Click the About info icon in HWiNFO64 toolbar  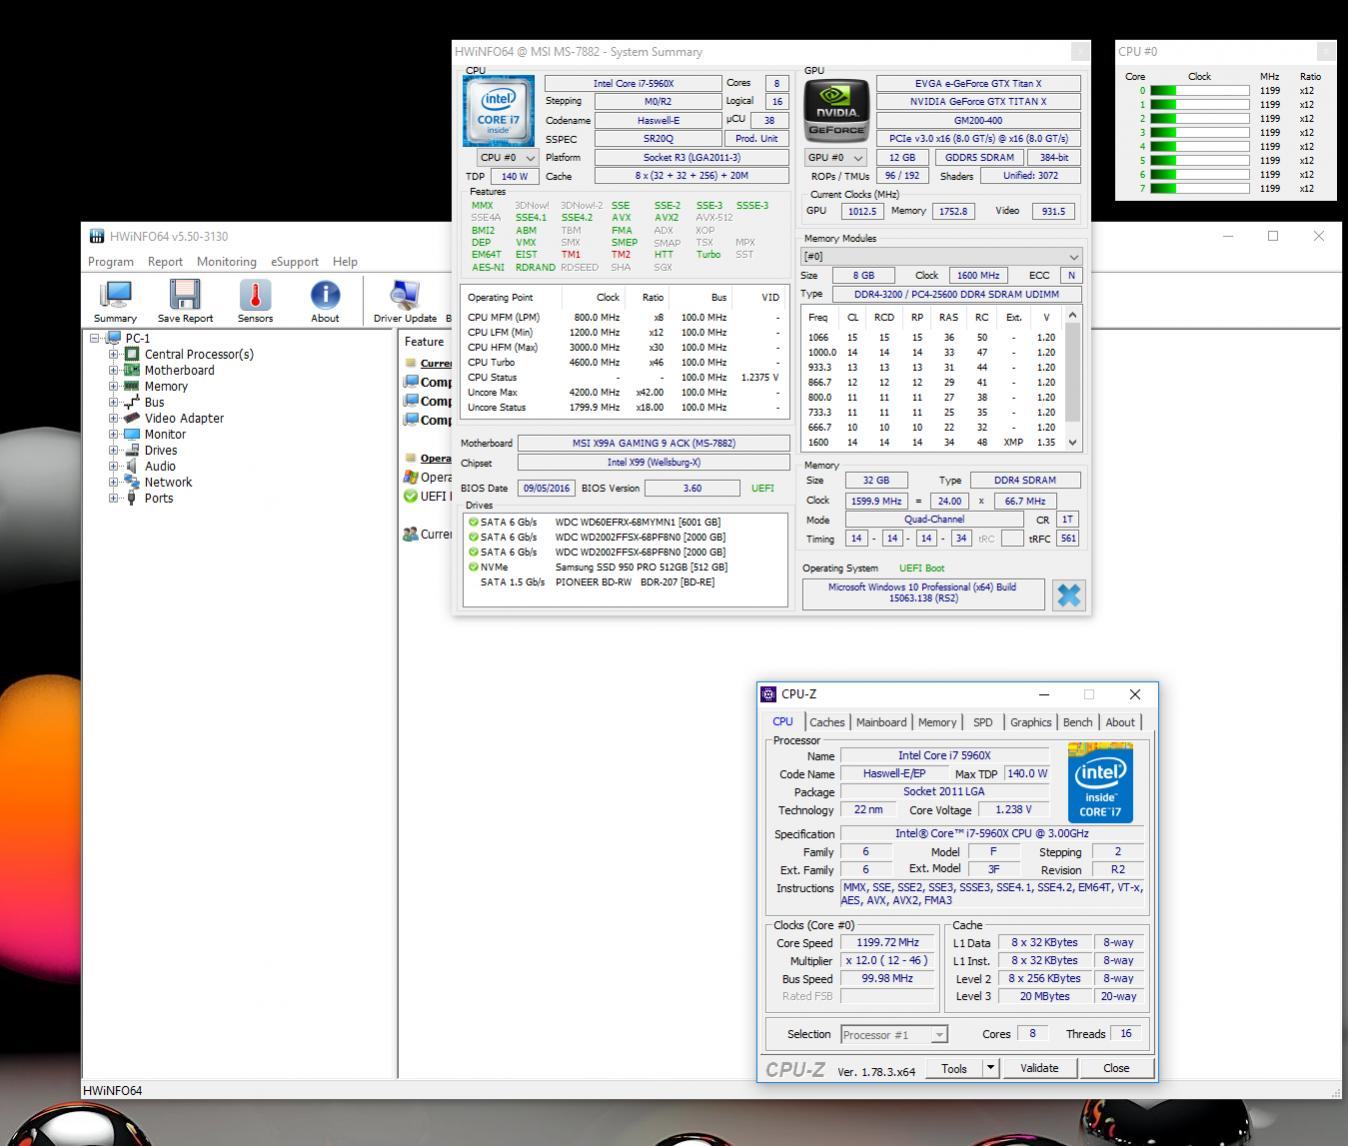[325, 295]
